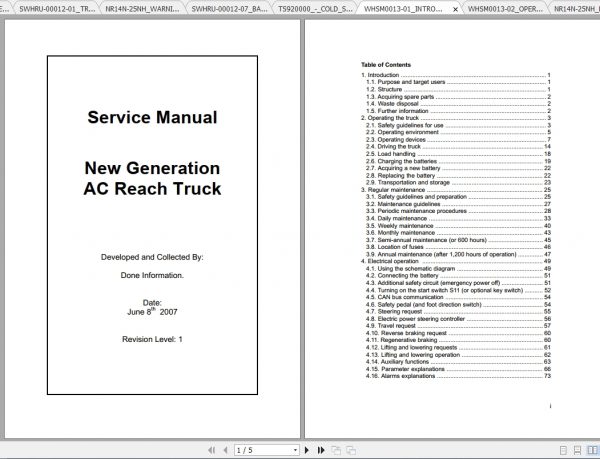Viewport: 600px width, 459px height.
Task: Click '2. Operating the truck' entry
Action: tap(455, 118)
